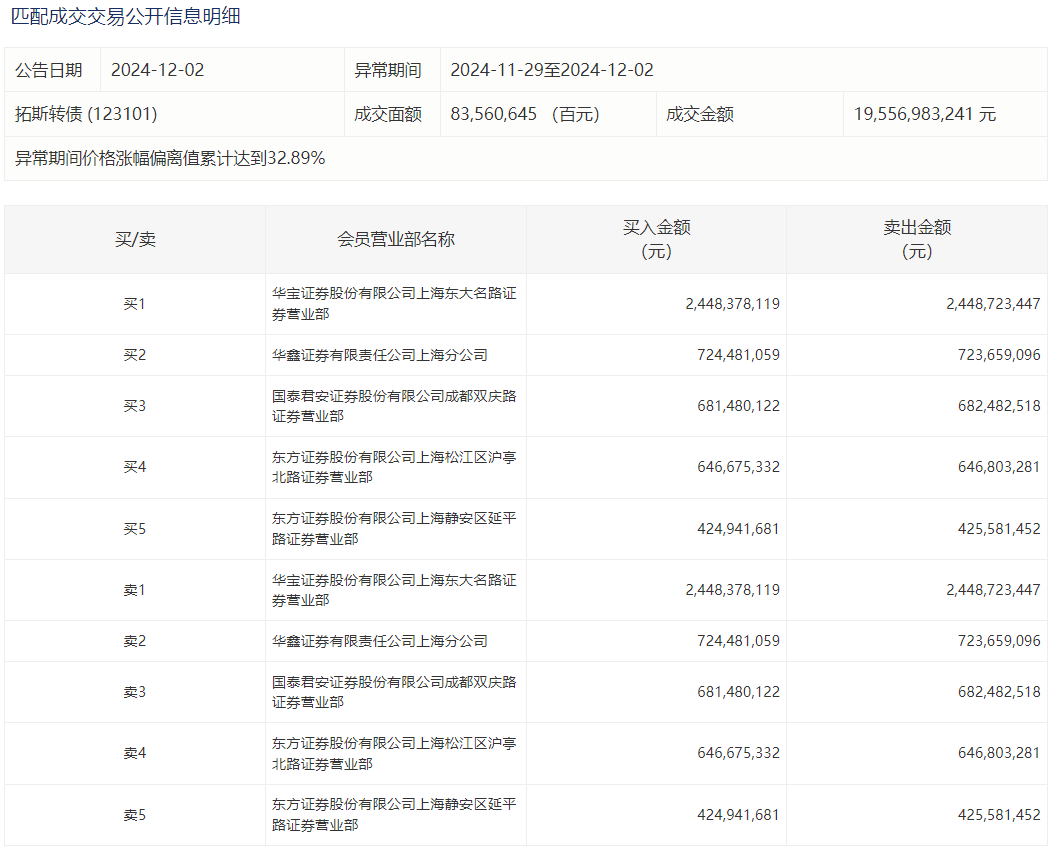This screenshot has width=1053, height=846.
Task: Click buy amount 681,480,122 in 买3 row
Action: tap(739, 406)
